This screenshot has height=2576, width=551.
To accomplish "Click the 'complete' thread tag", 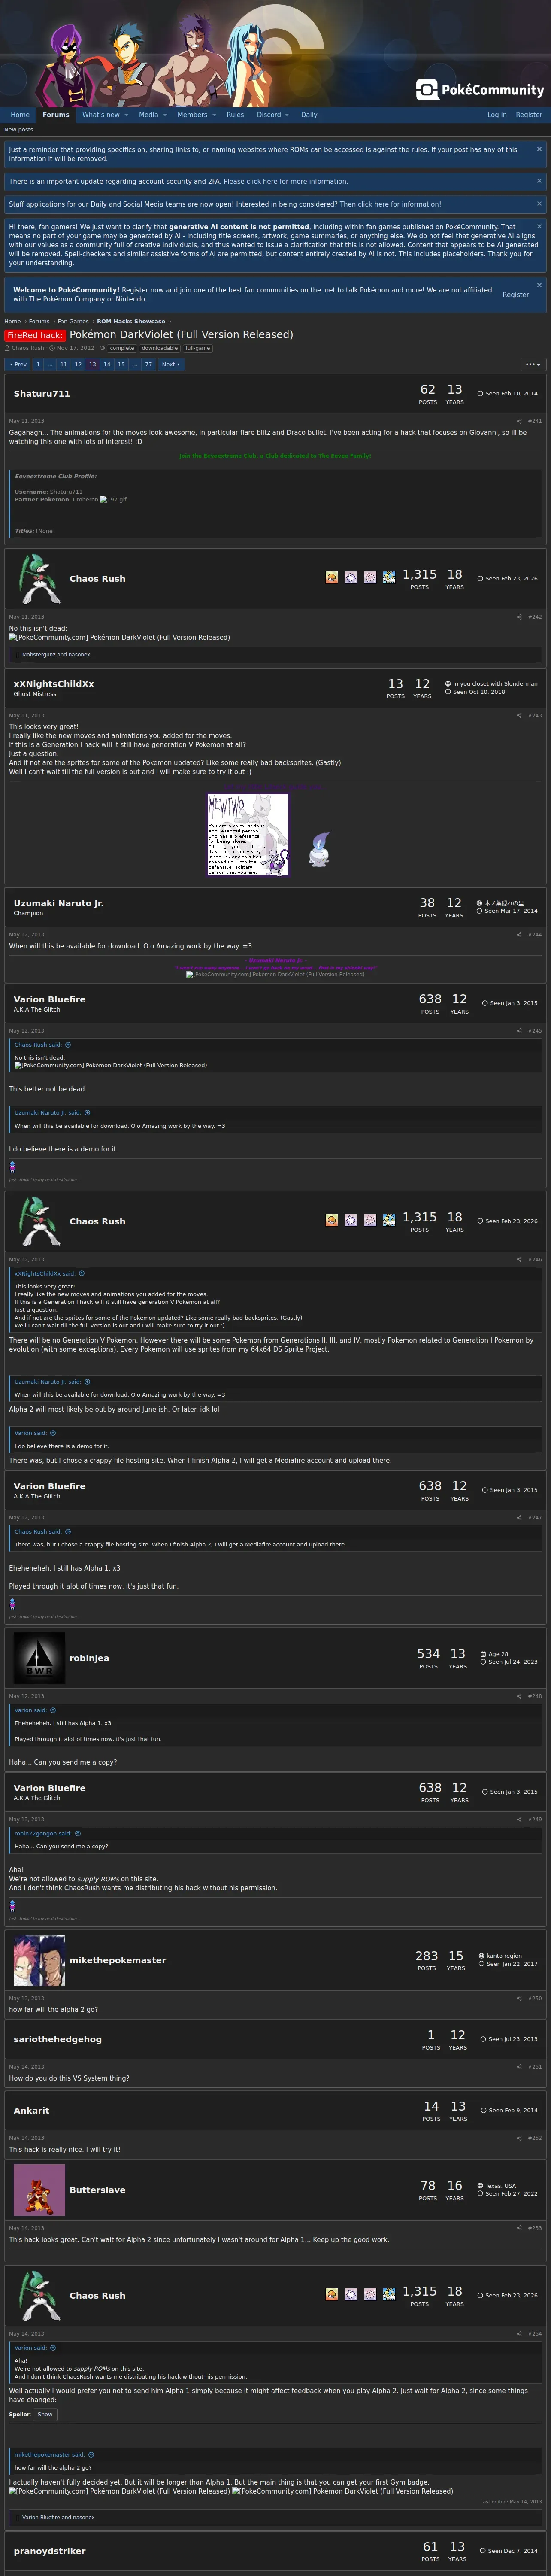I will pyautogui.click(x=122, y=348).
